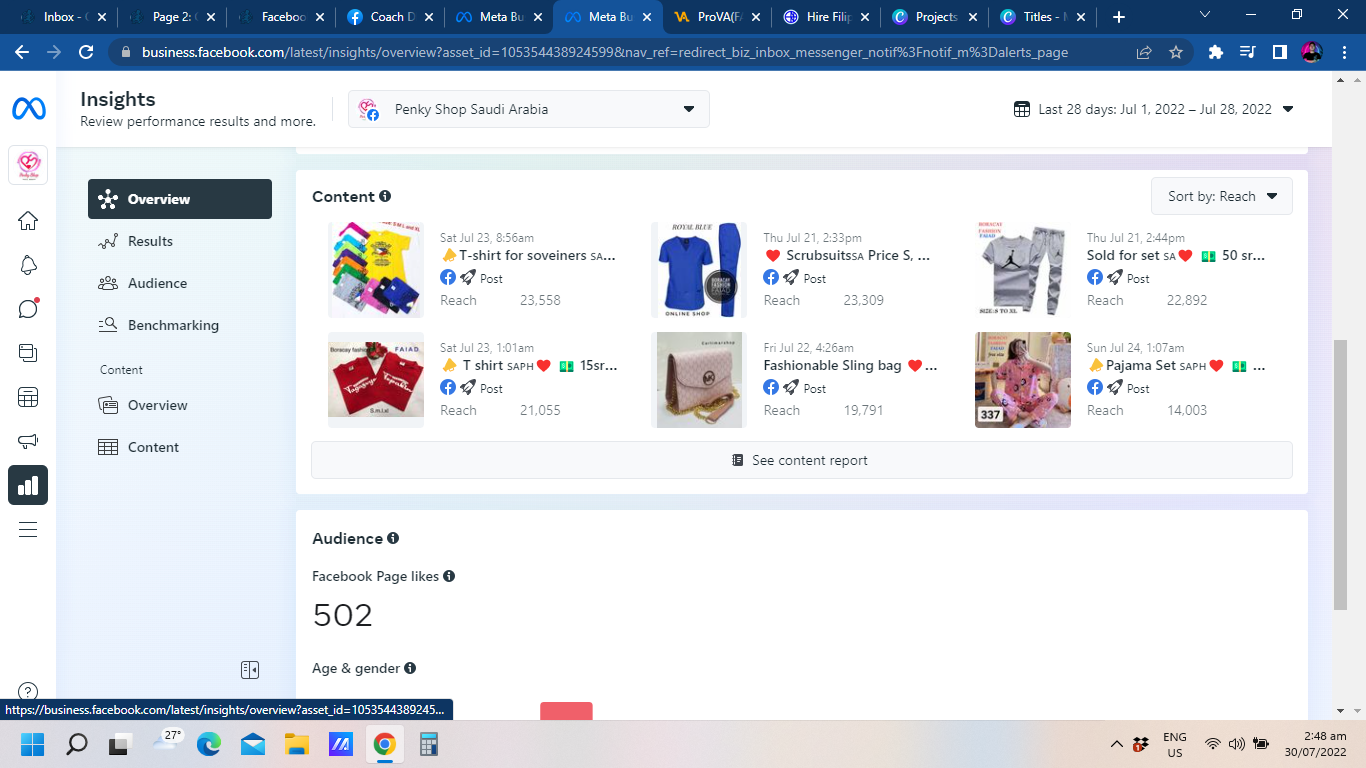Open the Inbox chat bubble icon
This screenshot has height=768, width=1366.
coord(28,308)
